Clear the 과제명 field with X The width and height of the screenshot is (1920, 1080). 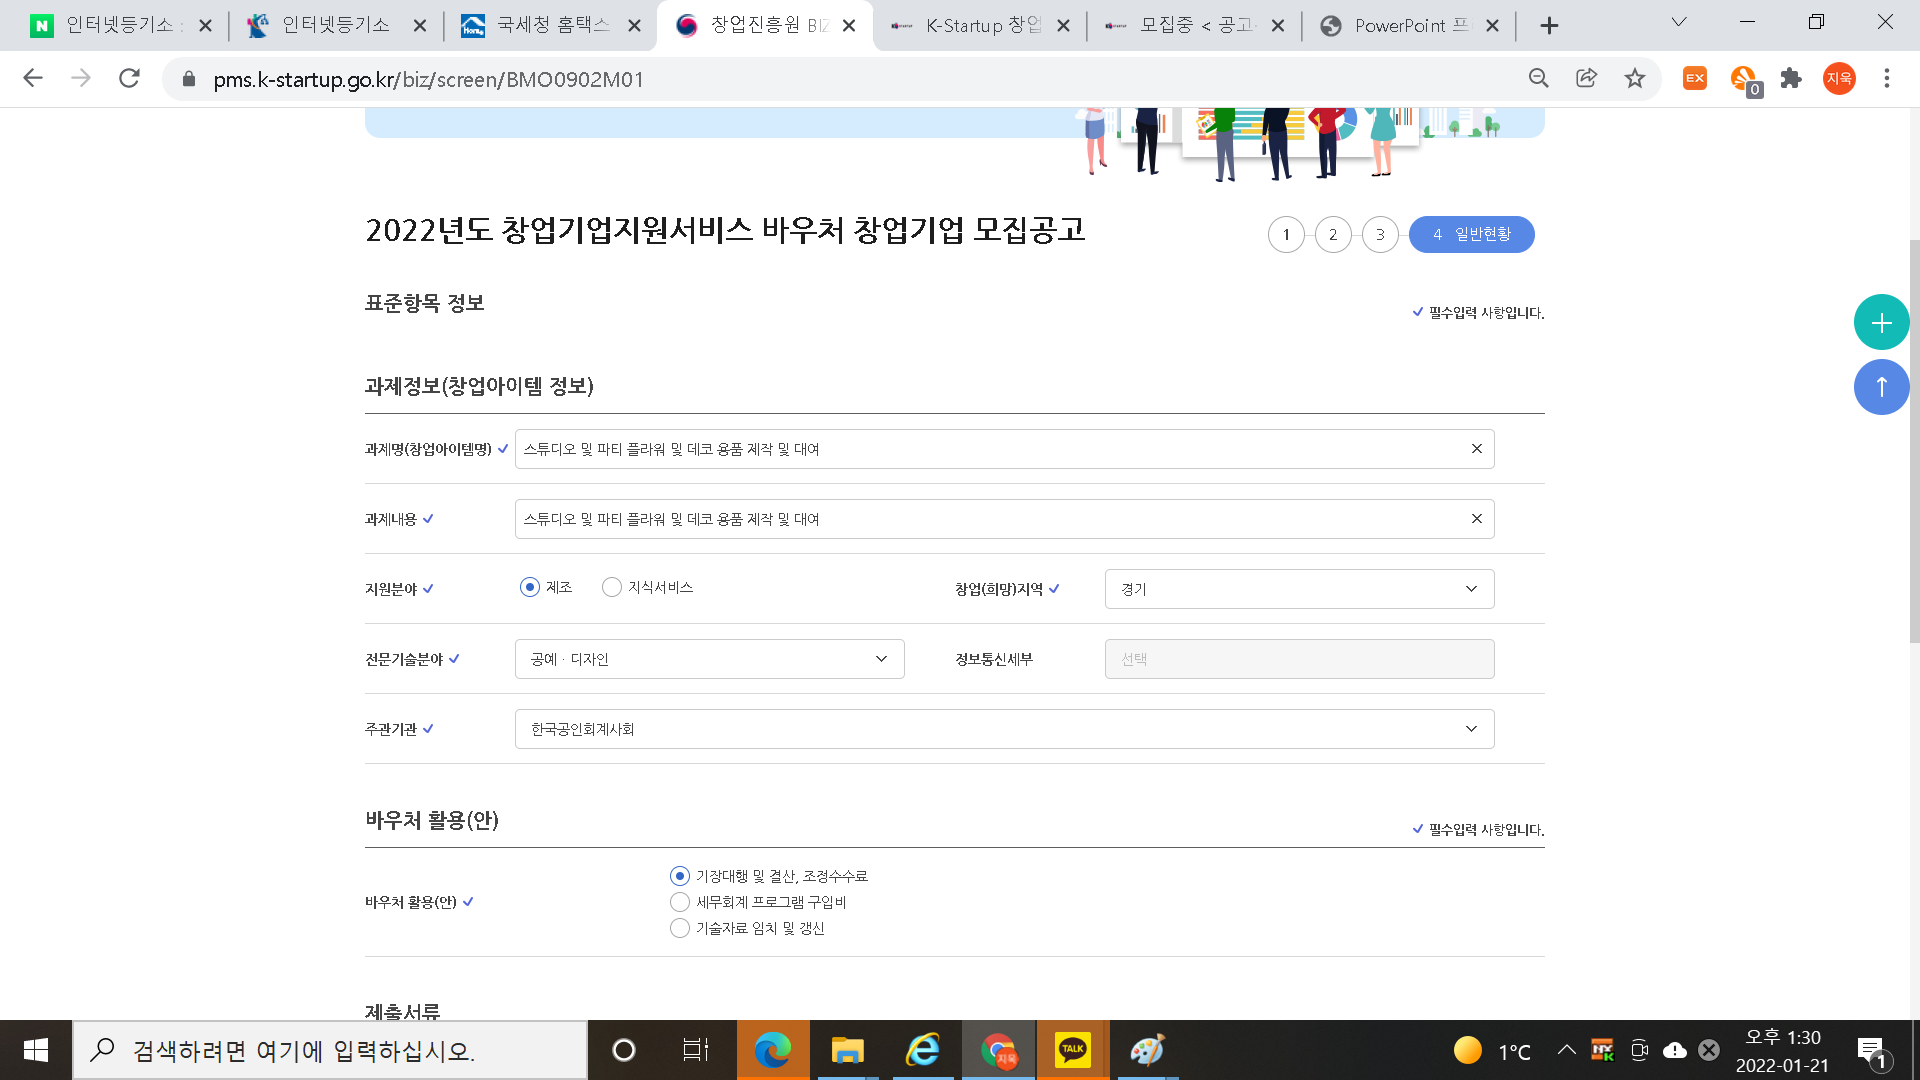pyautogui.click(x=1476, y=449)
